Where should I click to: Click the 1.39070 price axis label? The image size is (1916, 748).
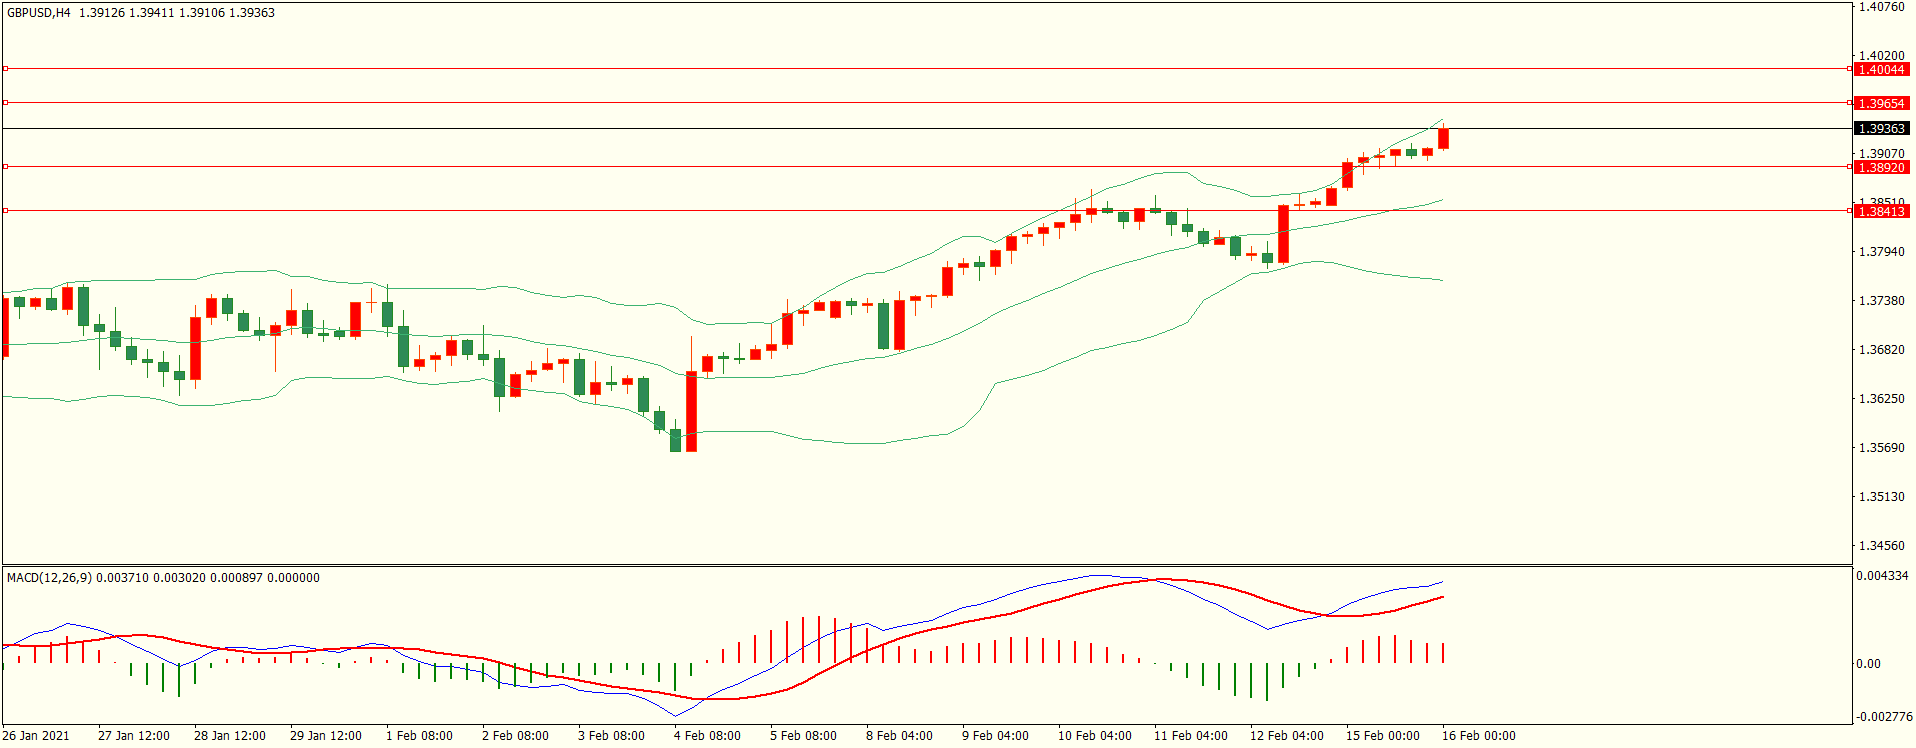point(1882,154)
